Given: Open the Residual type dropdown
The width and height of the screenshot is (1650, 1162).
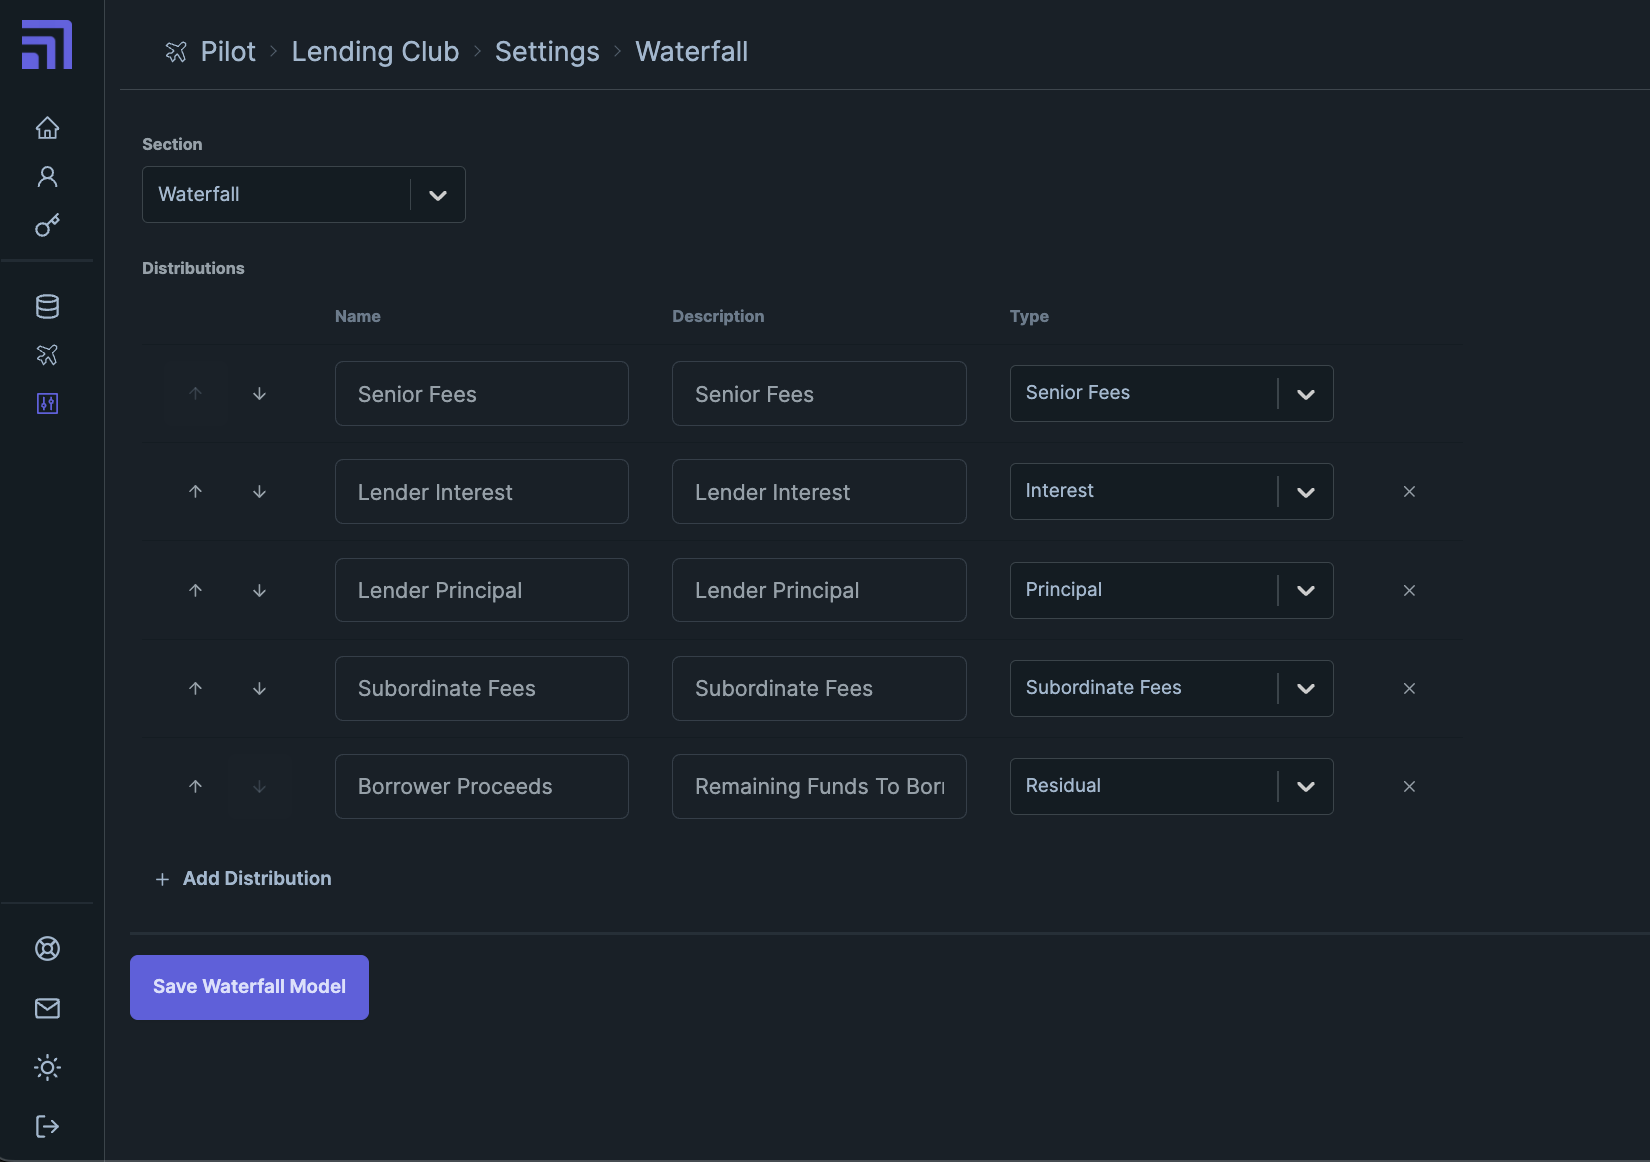Looking at the screenshot, I should pyautogui.click(x=1306, y=786).
